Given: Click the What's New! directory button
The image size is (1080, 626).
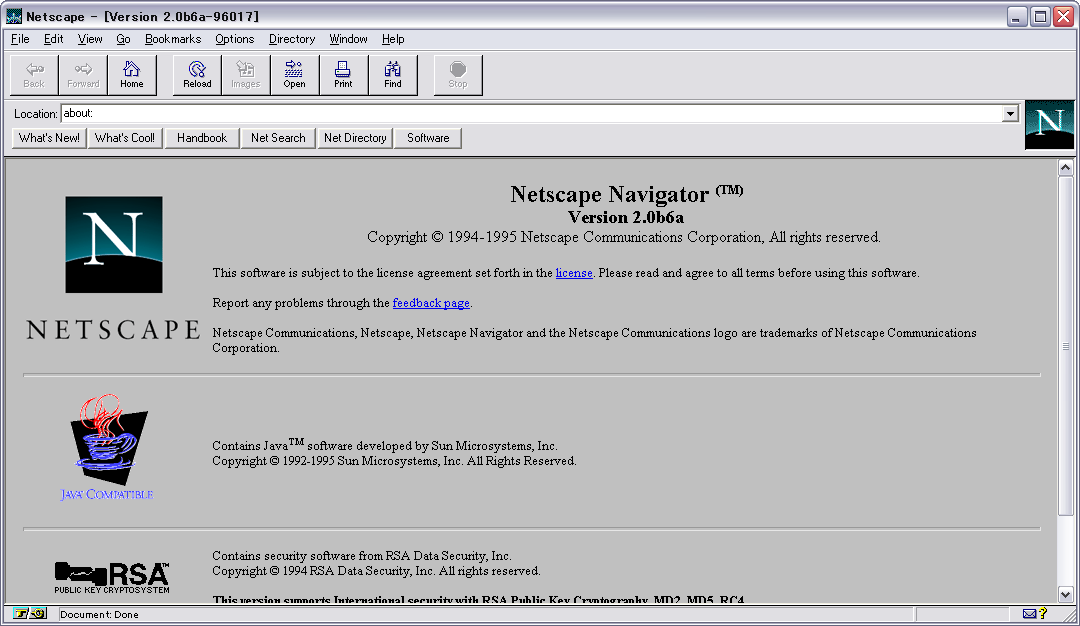Looking at the screenshot, I should (49, 138).
